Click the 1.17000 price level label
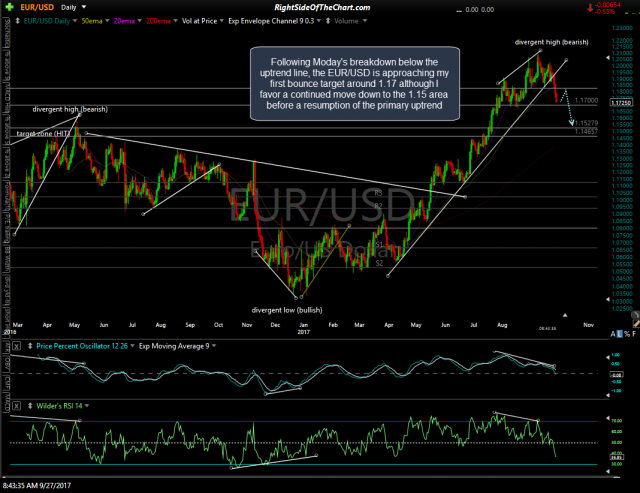The image size is (640, 493). click(x=587, y=100)
